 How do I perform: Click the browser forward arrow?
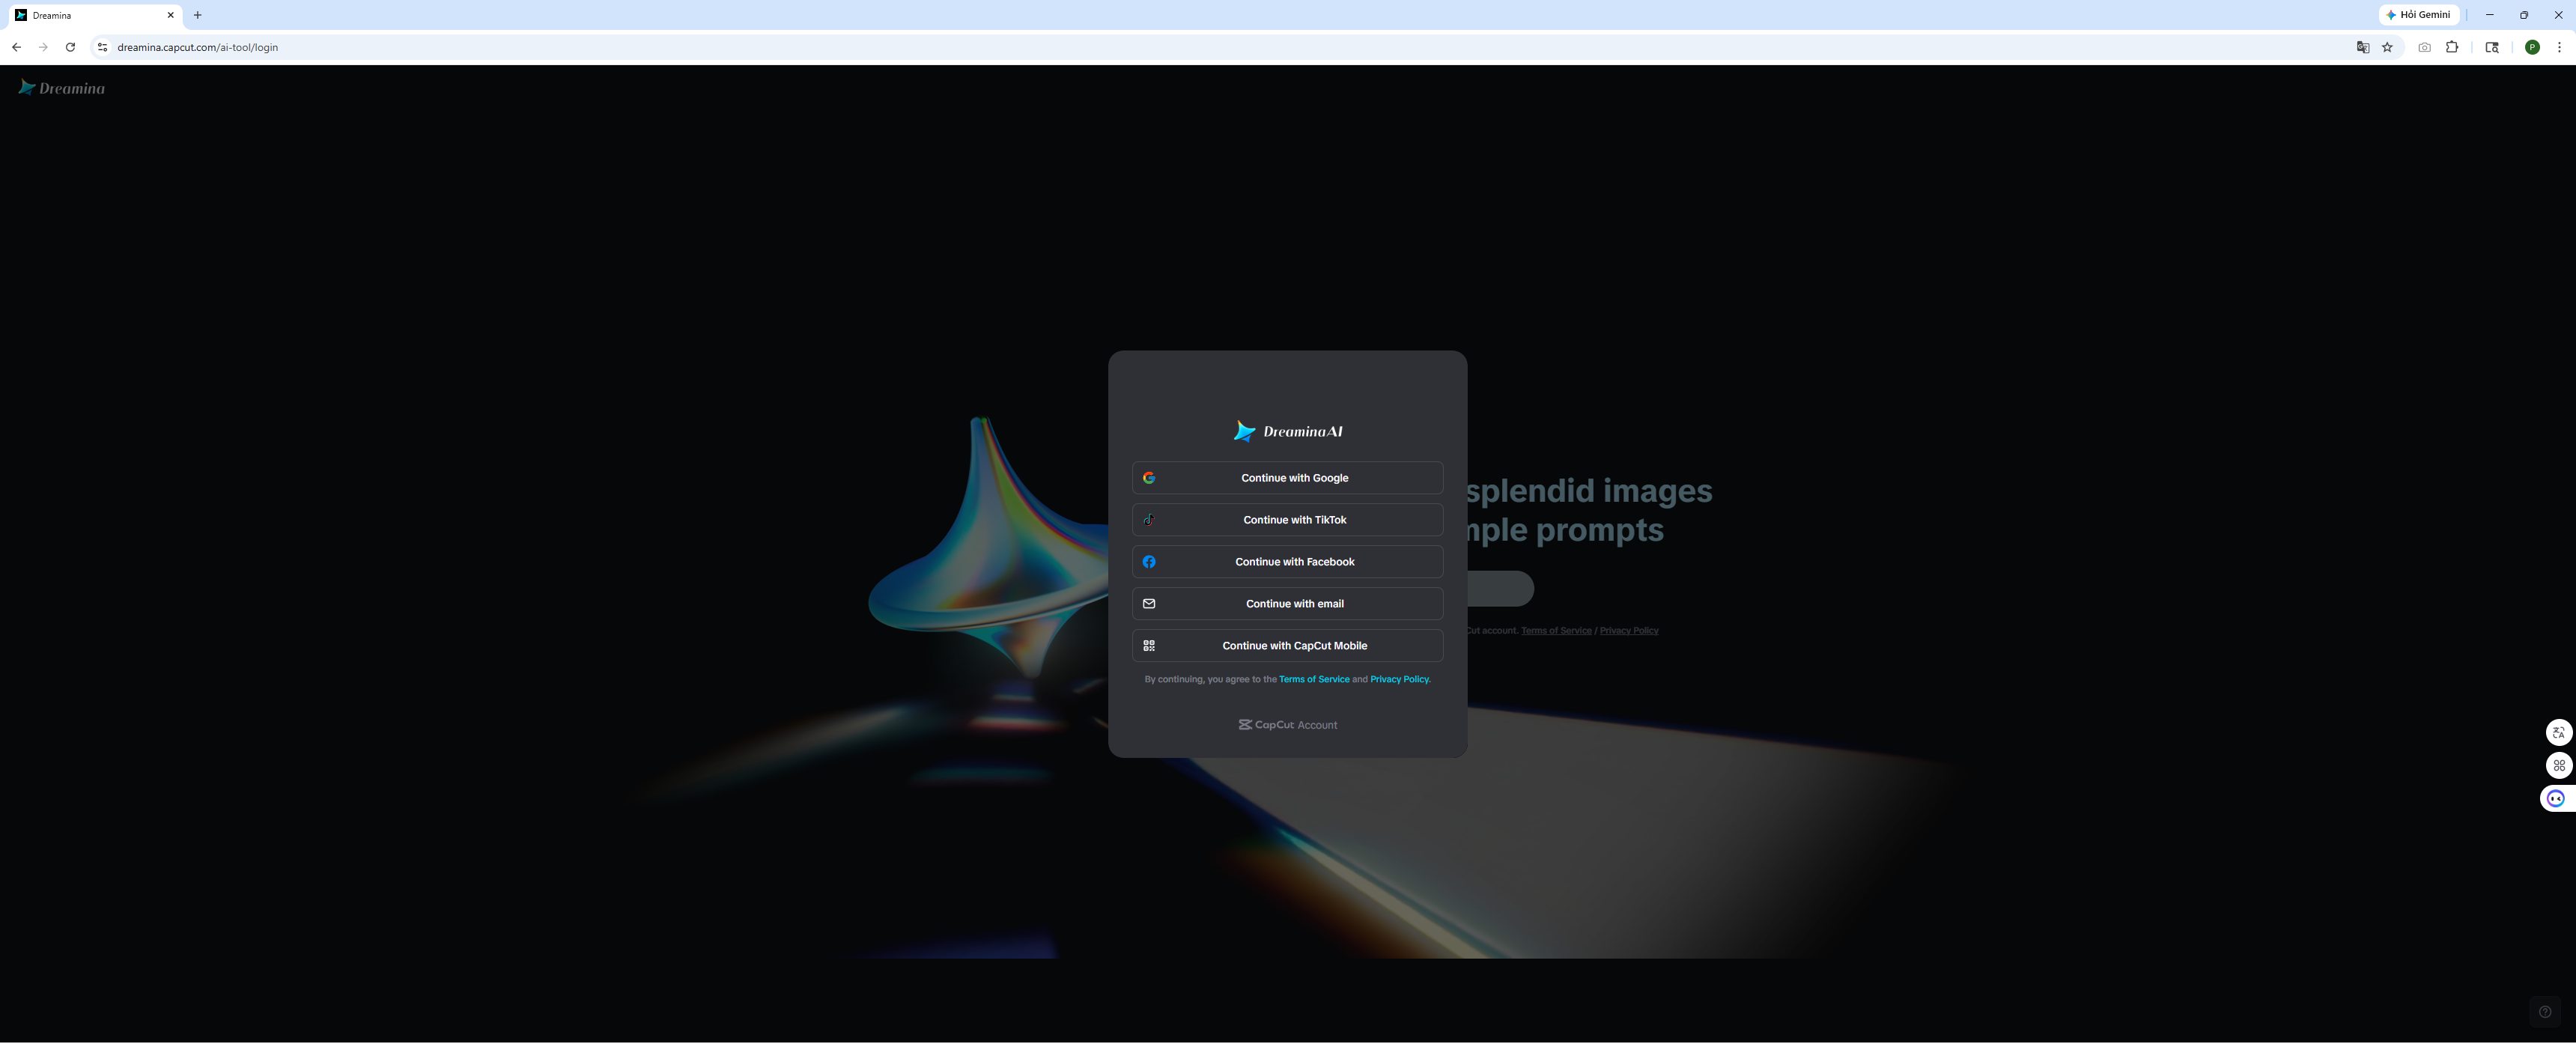43,47
